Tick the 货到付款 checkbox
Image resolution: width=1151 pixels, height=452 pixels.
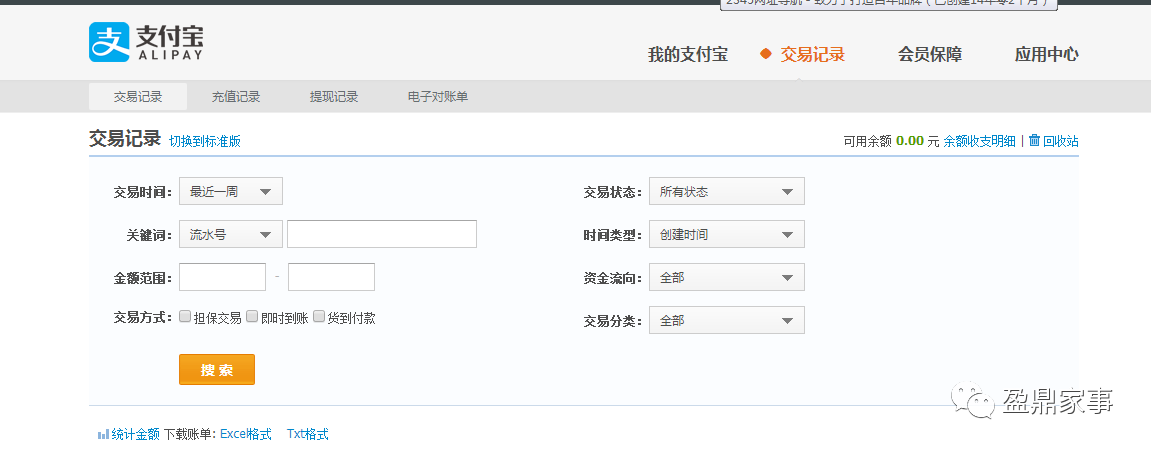click(x=319, y=317)
